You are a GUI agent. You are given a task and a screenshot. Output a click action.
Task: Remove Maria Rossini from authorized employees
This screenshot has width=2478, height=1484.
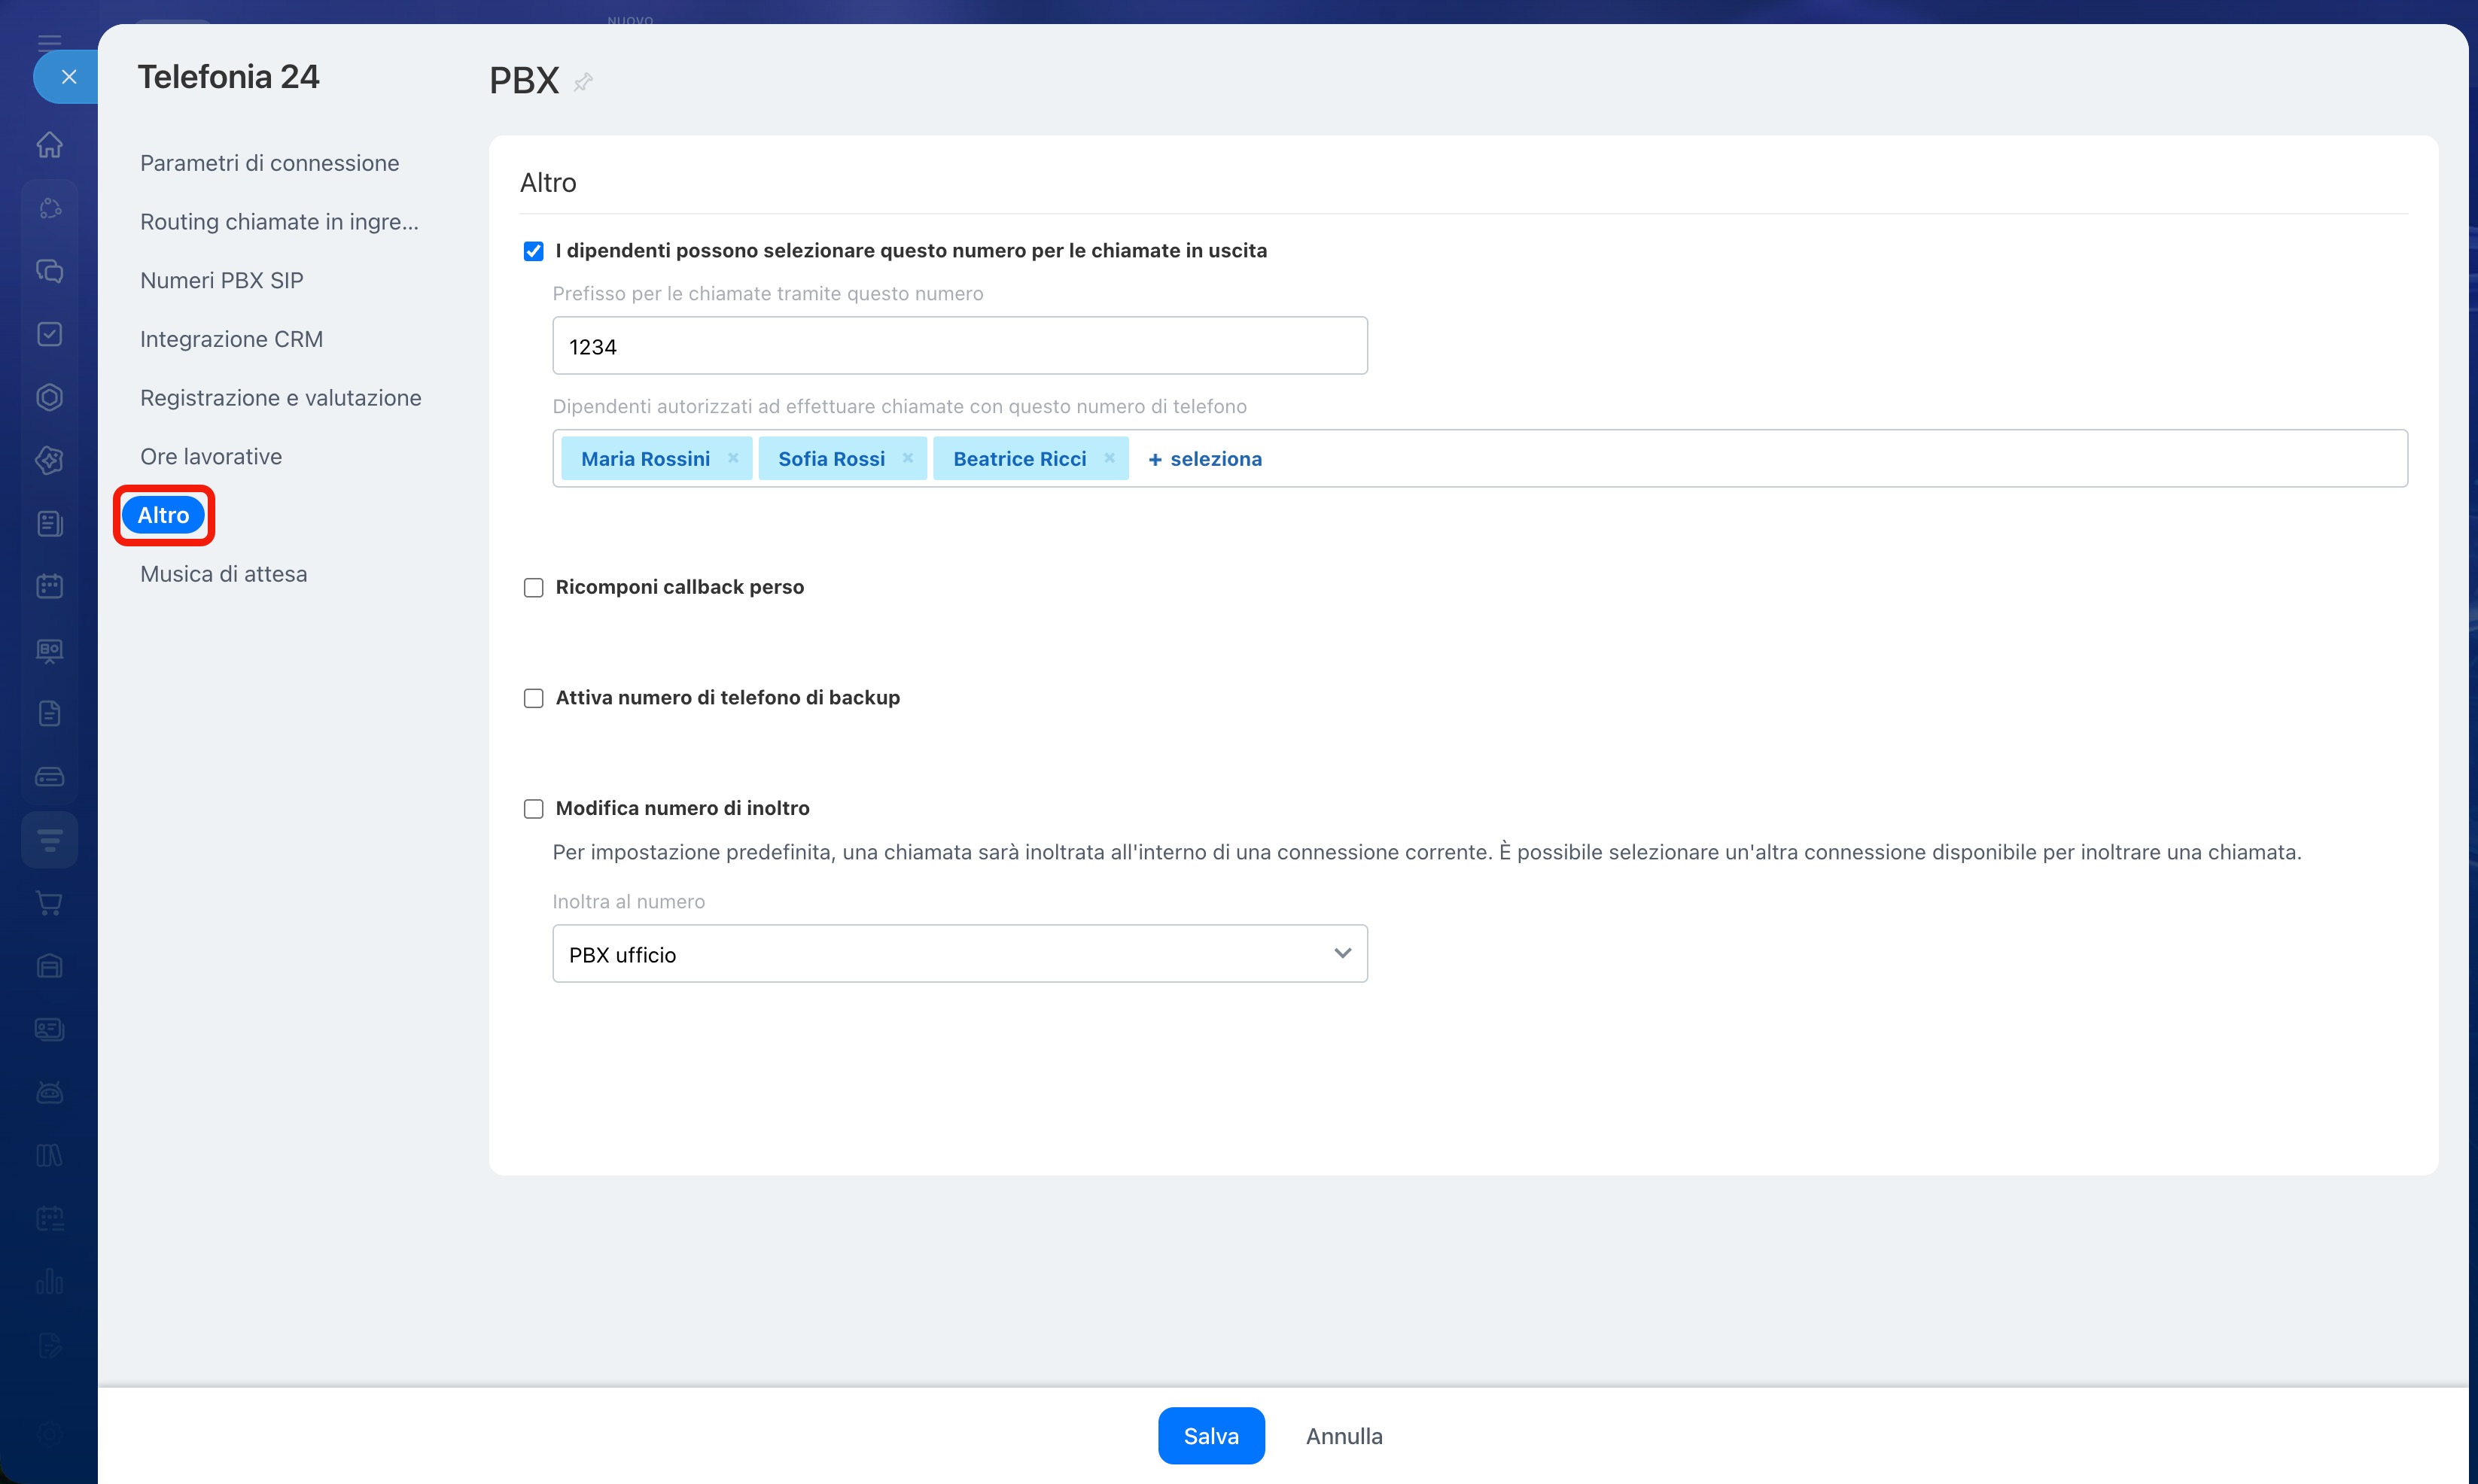(733, 458)
